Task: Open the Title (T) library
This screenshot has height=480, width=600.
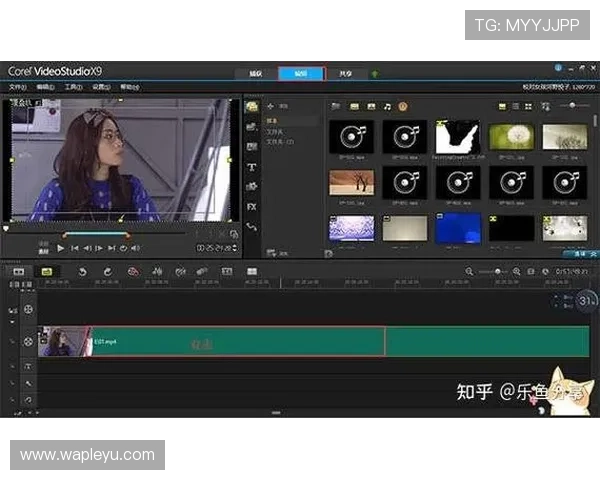Action: pos(252,166)
